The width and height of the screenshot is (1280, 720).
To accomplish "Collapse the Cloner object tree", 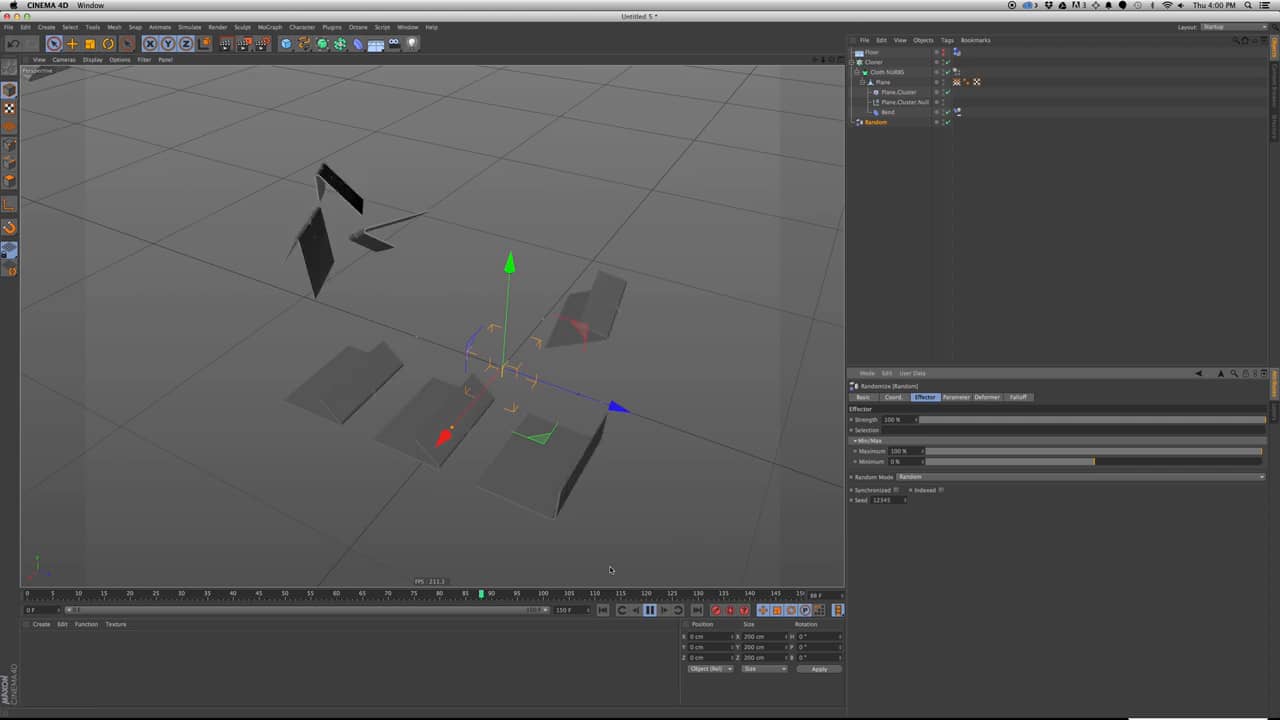I will [x=852, y=62].
